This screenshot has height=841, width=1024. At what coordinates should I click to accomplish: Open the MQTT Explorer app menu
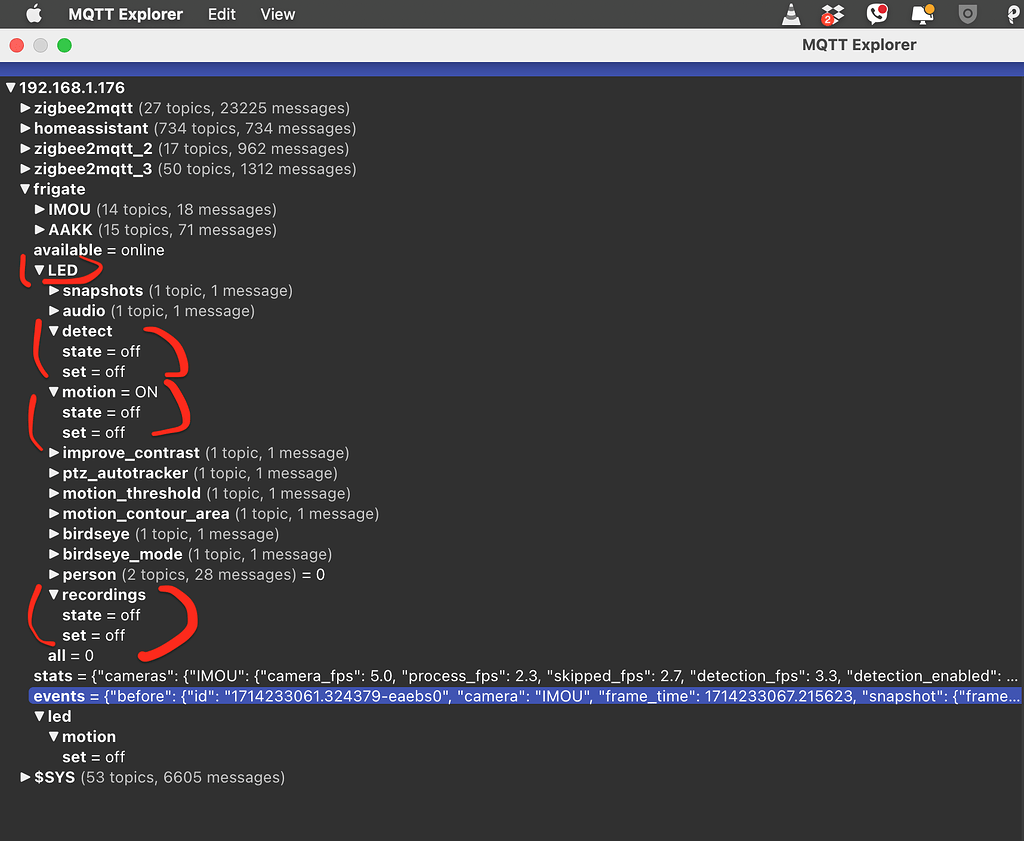(125, 14)
